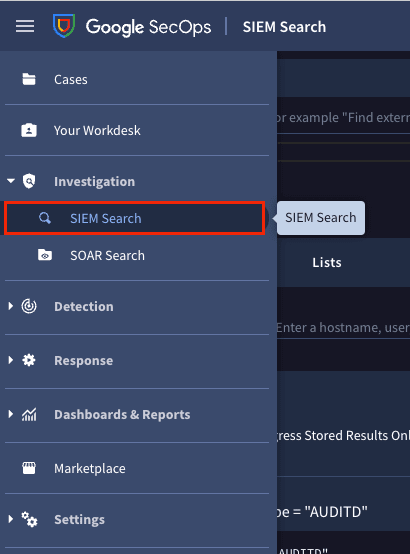The height and width of the screenshot is (554, 410).
Task: Click the query text ending = "AUDITD"
Action: 322,512
